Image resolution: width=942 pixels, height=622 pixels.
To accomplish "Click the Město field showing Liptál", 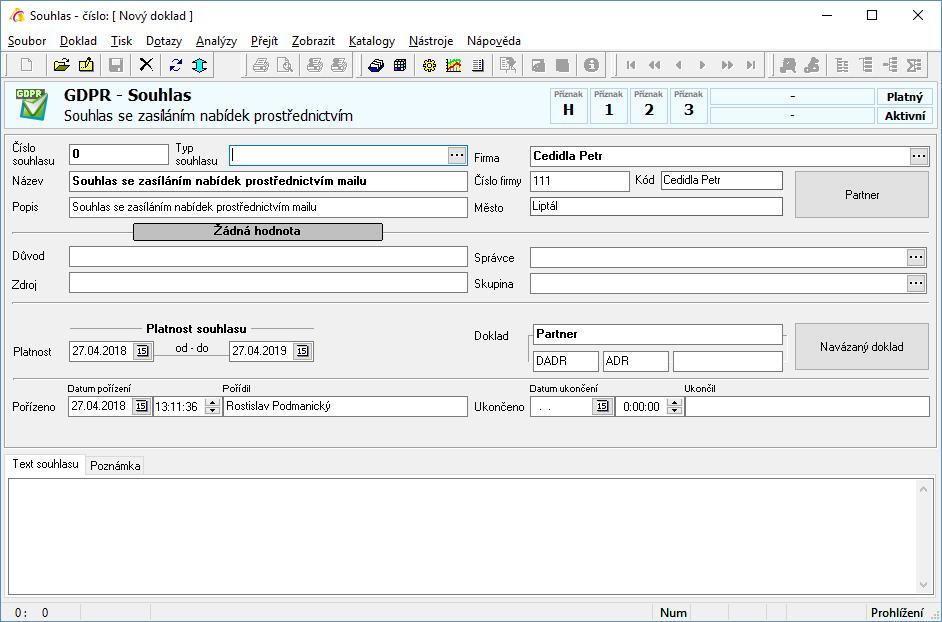I will [657, 206].
